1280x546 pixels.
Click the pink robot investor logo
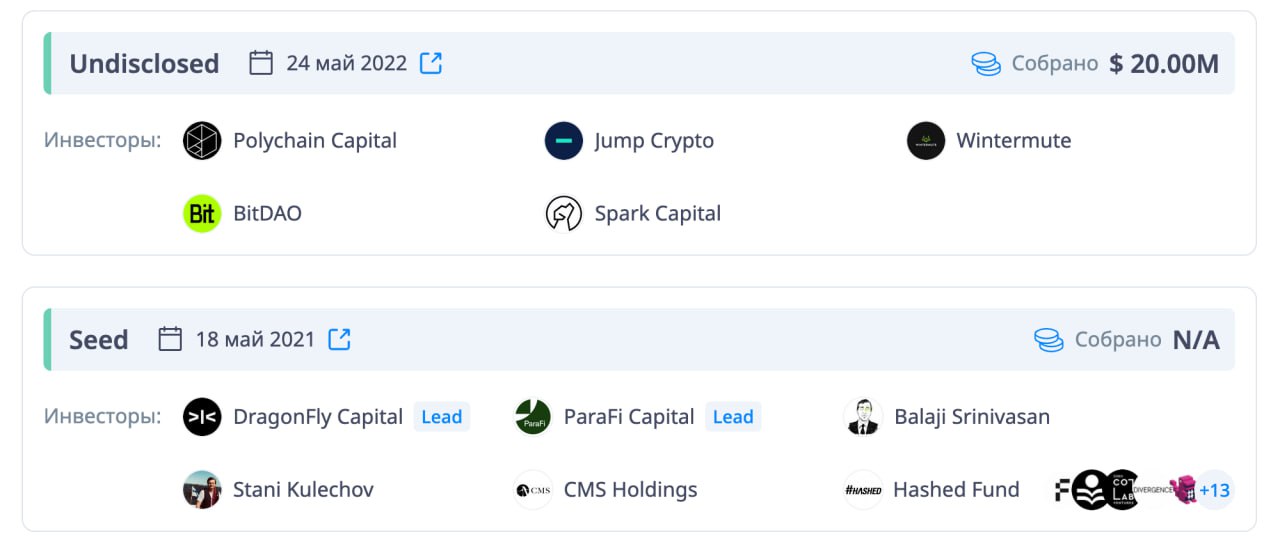tap(1183, 490)
